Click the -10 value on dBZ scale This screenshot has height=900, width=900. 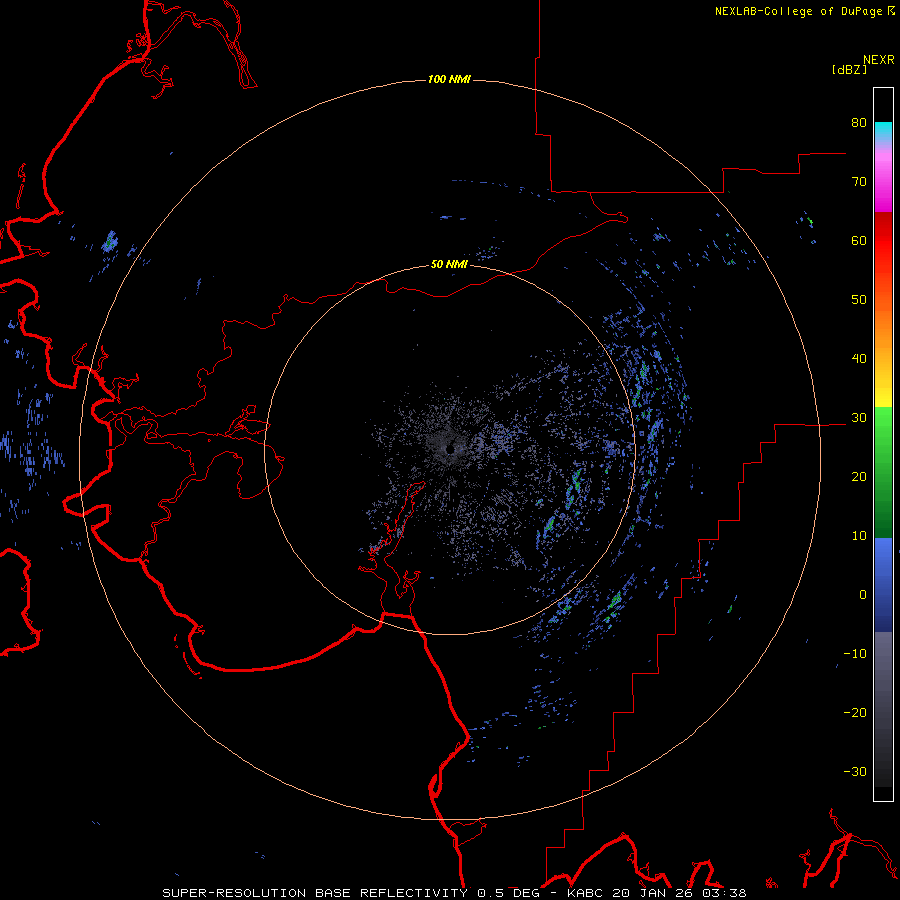[855, 654]
